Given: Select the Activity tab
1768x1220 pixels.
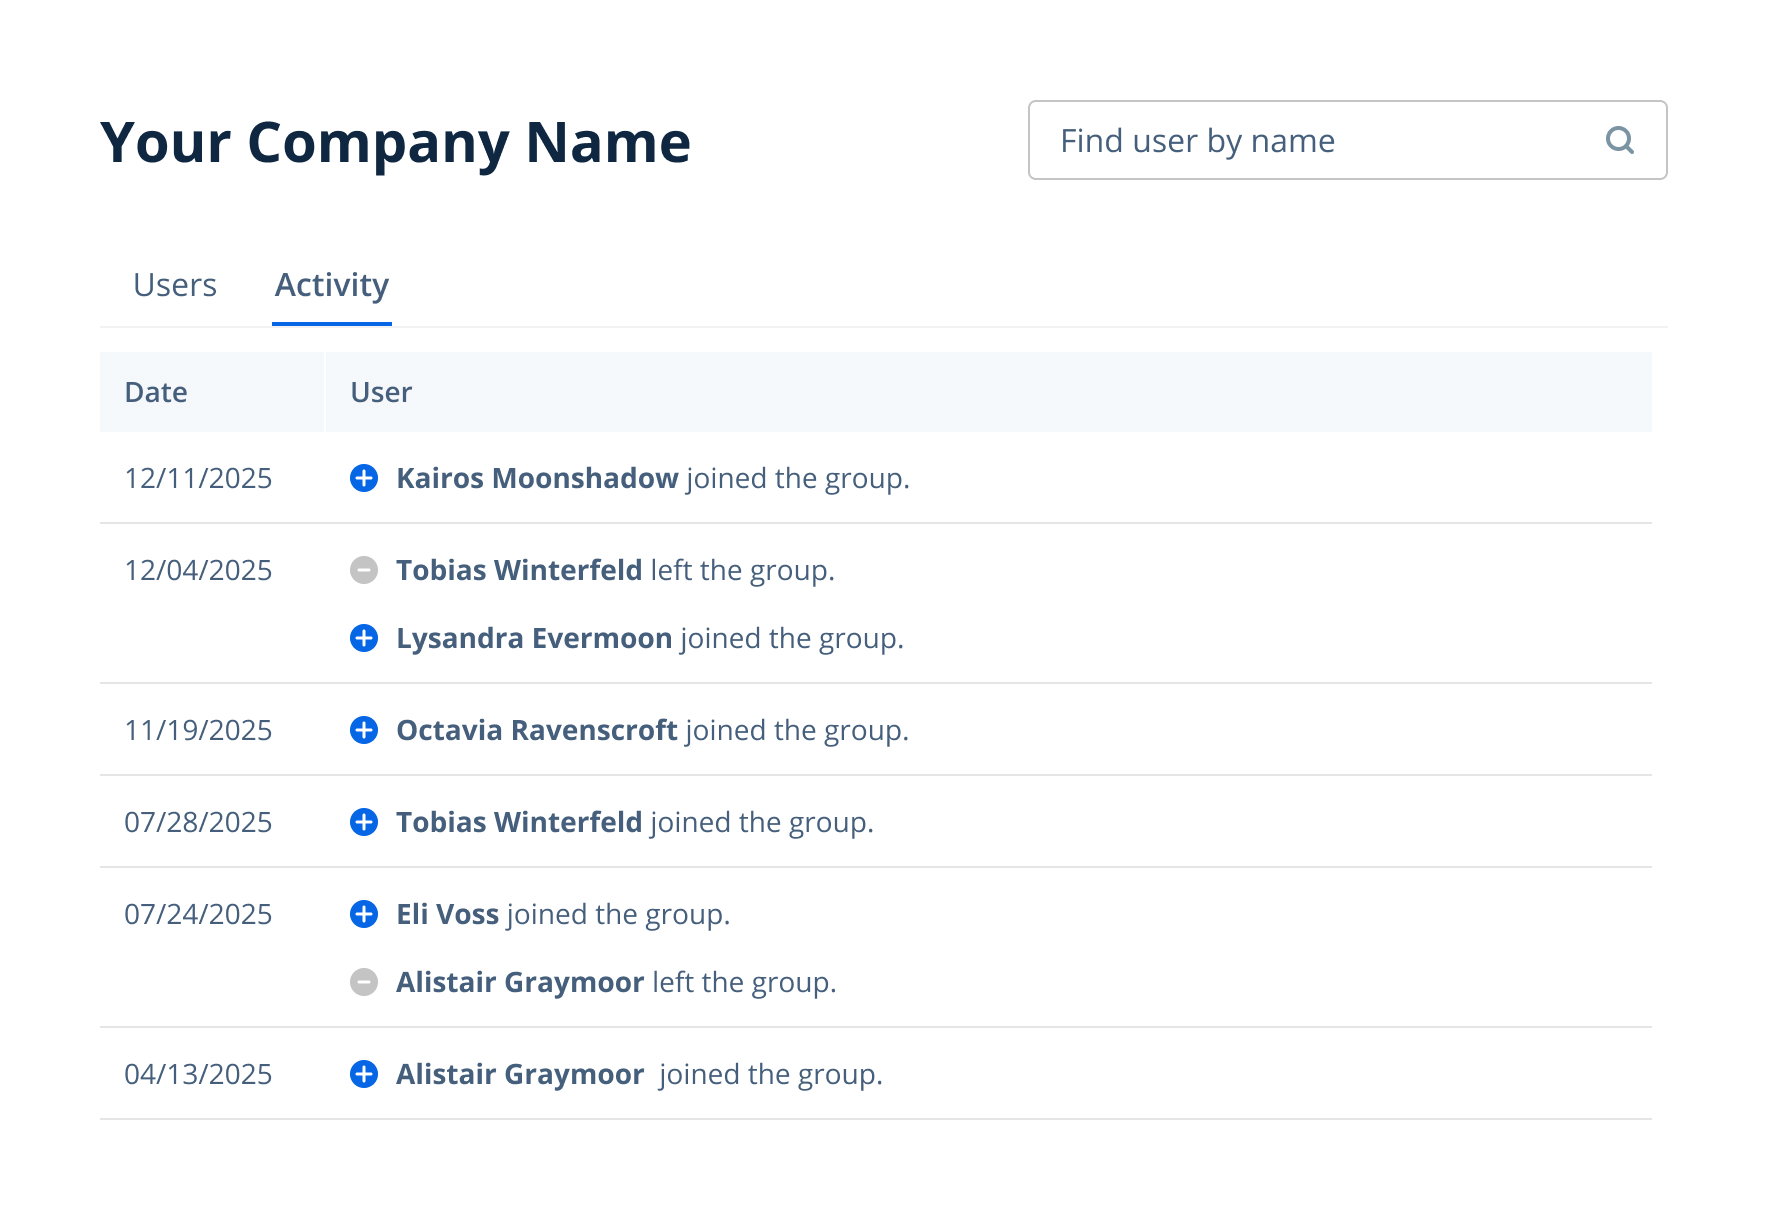Looking at the screenshot, I should 331,285.
